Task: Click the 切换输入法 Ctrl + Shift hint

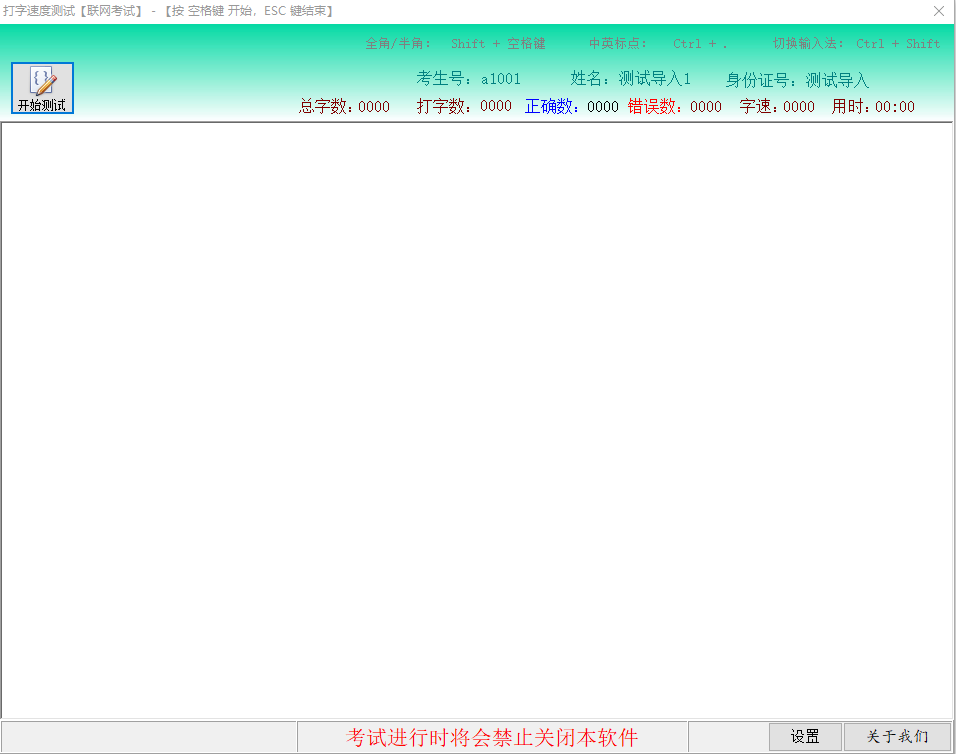Action: (856, 44)
